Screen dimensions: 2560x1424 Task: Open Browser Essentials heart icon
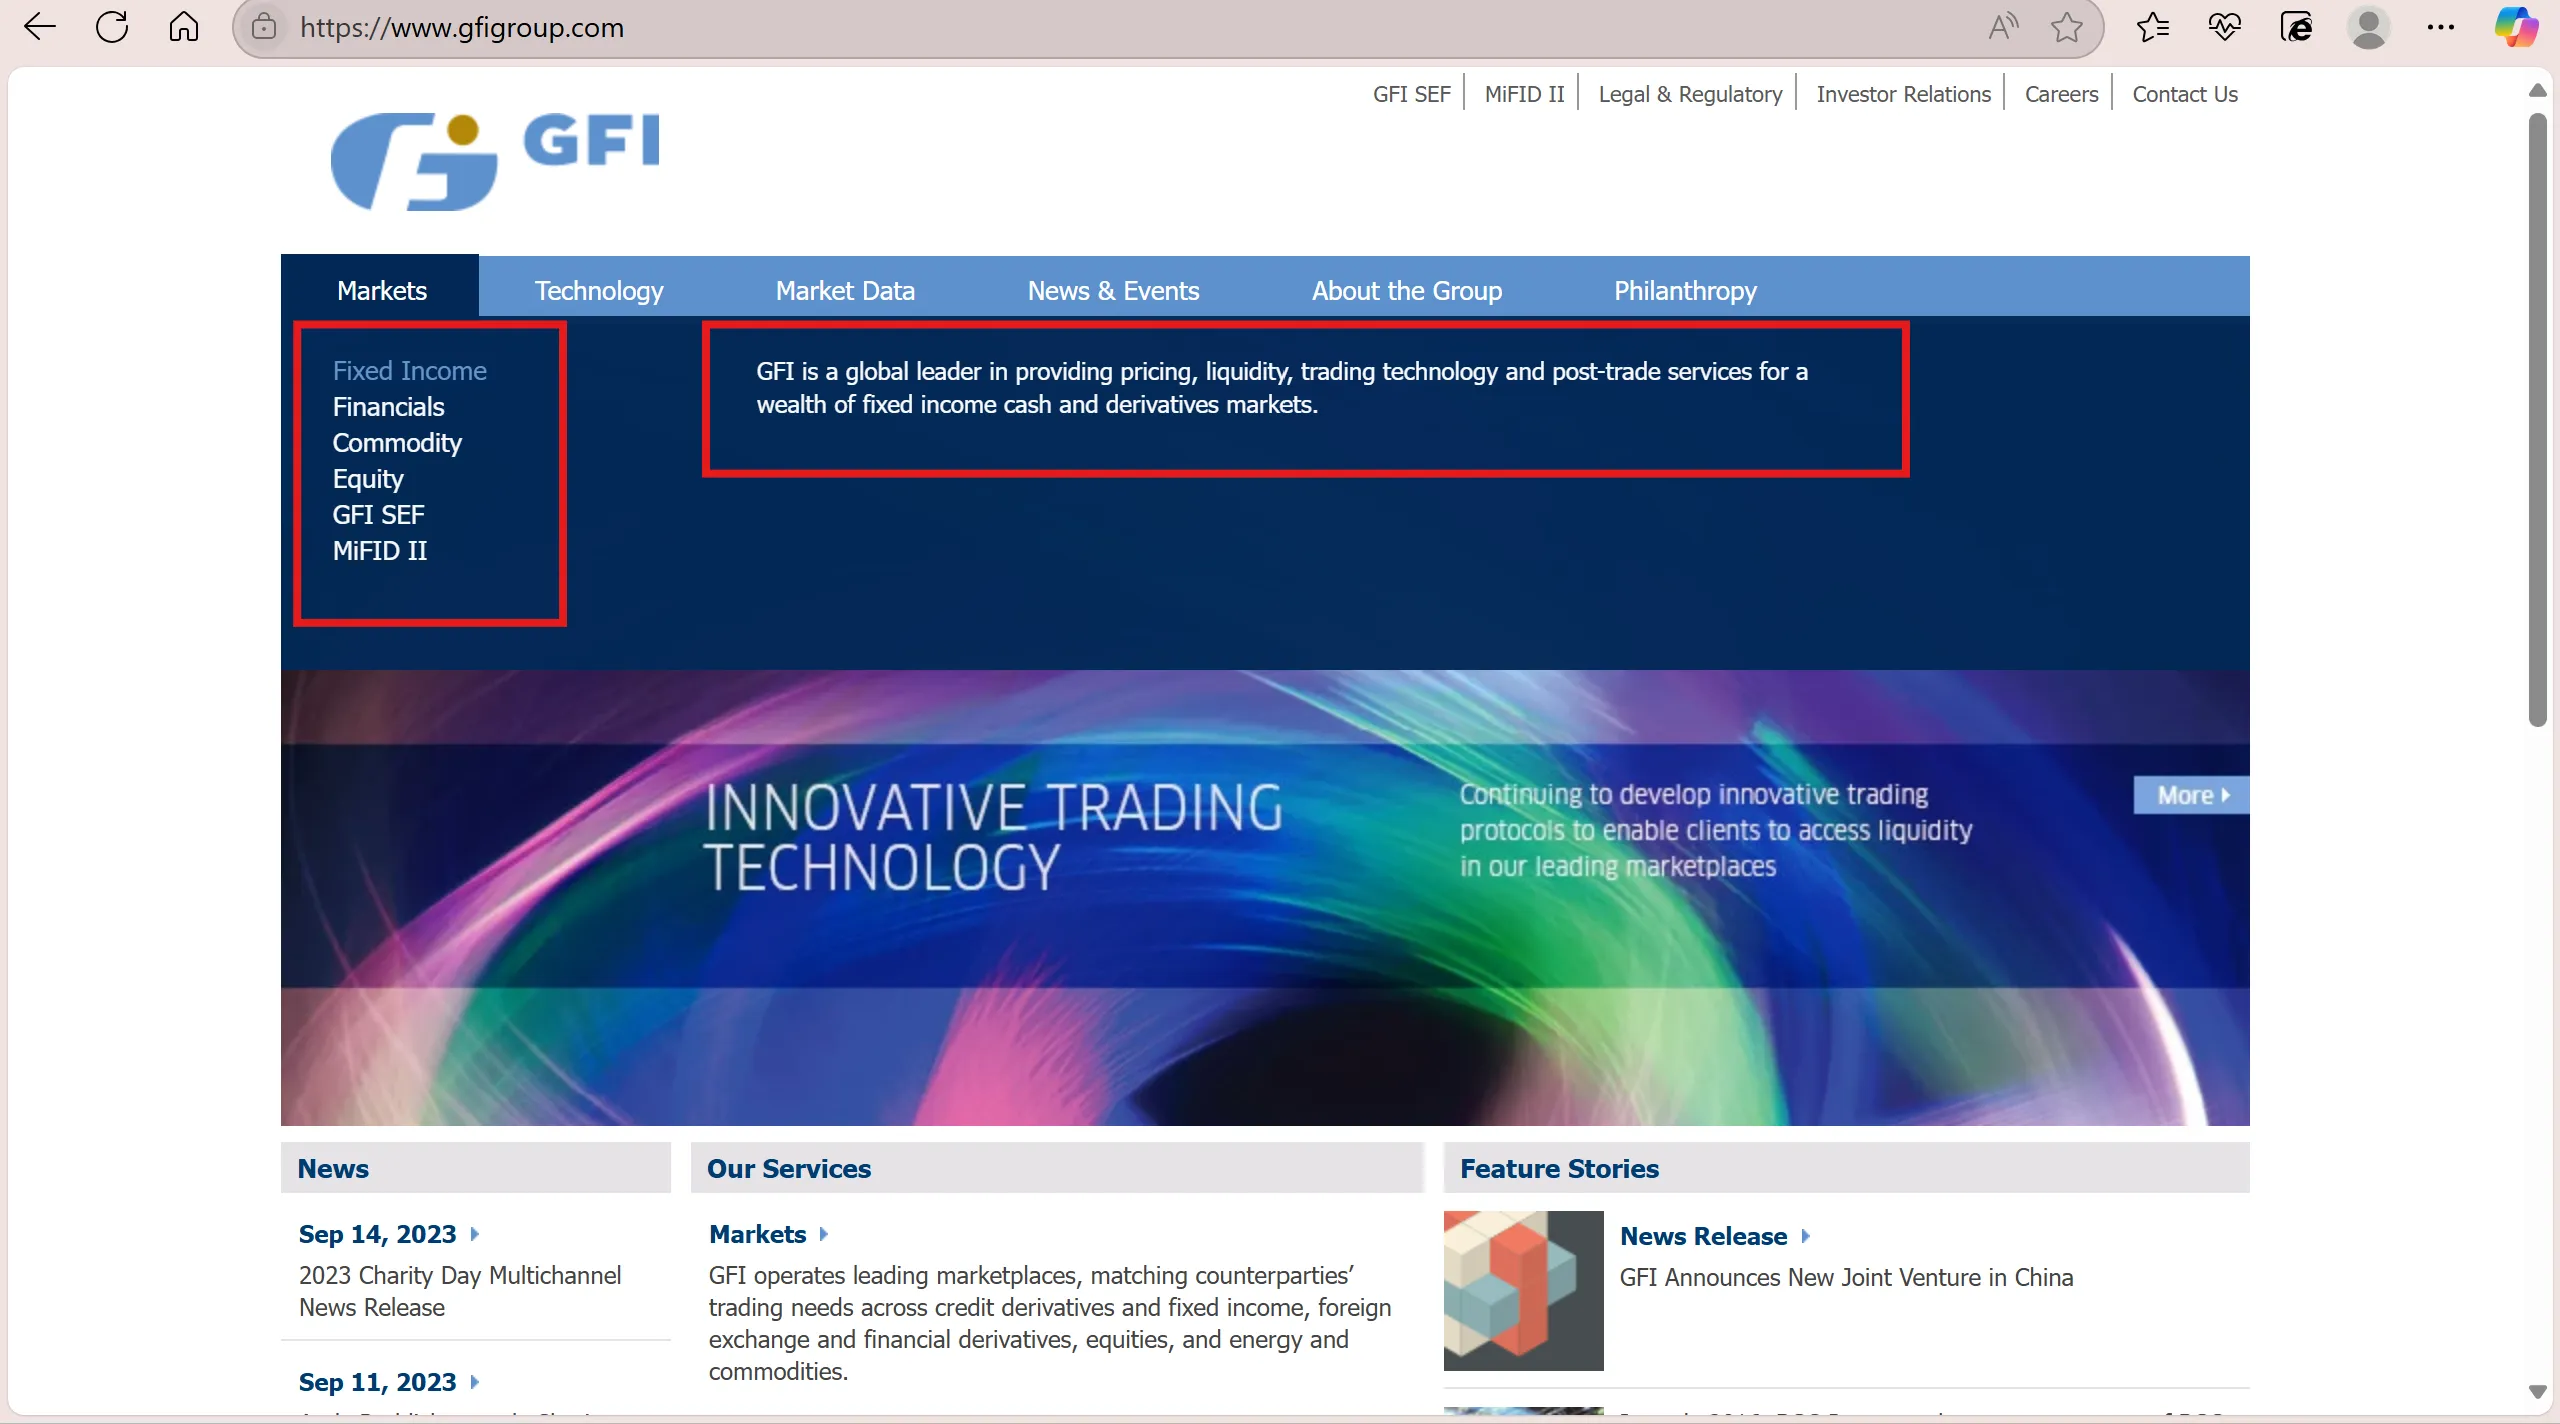(x=2225, y=27)
